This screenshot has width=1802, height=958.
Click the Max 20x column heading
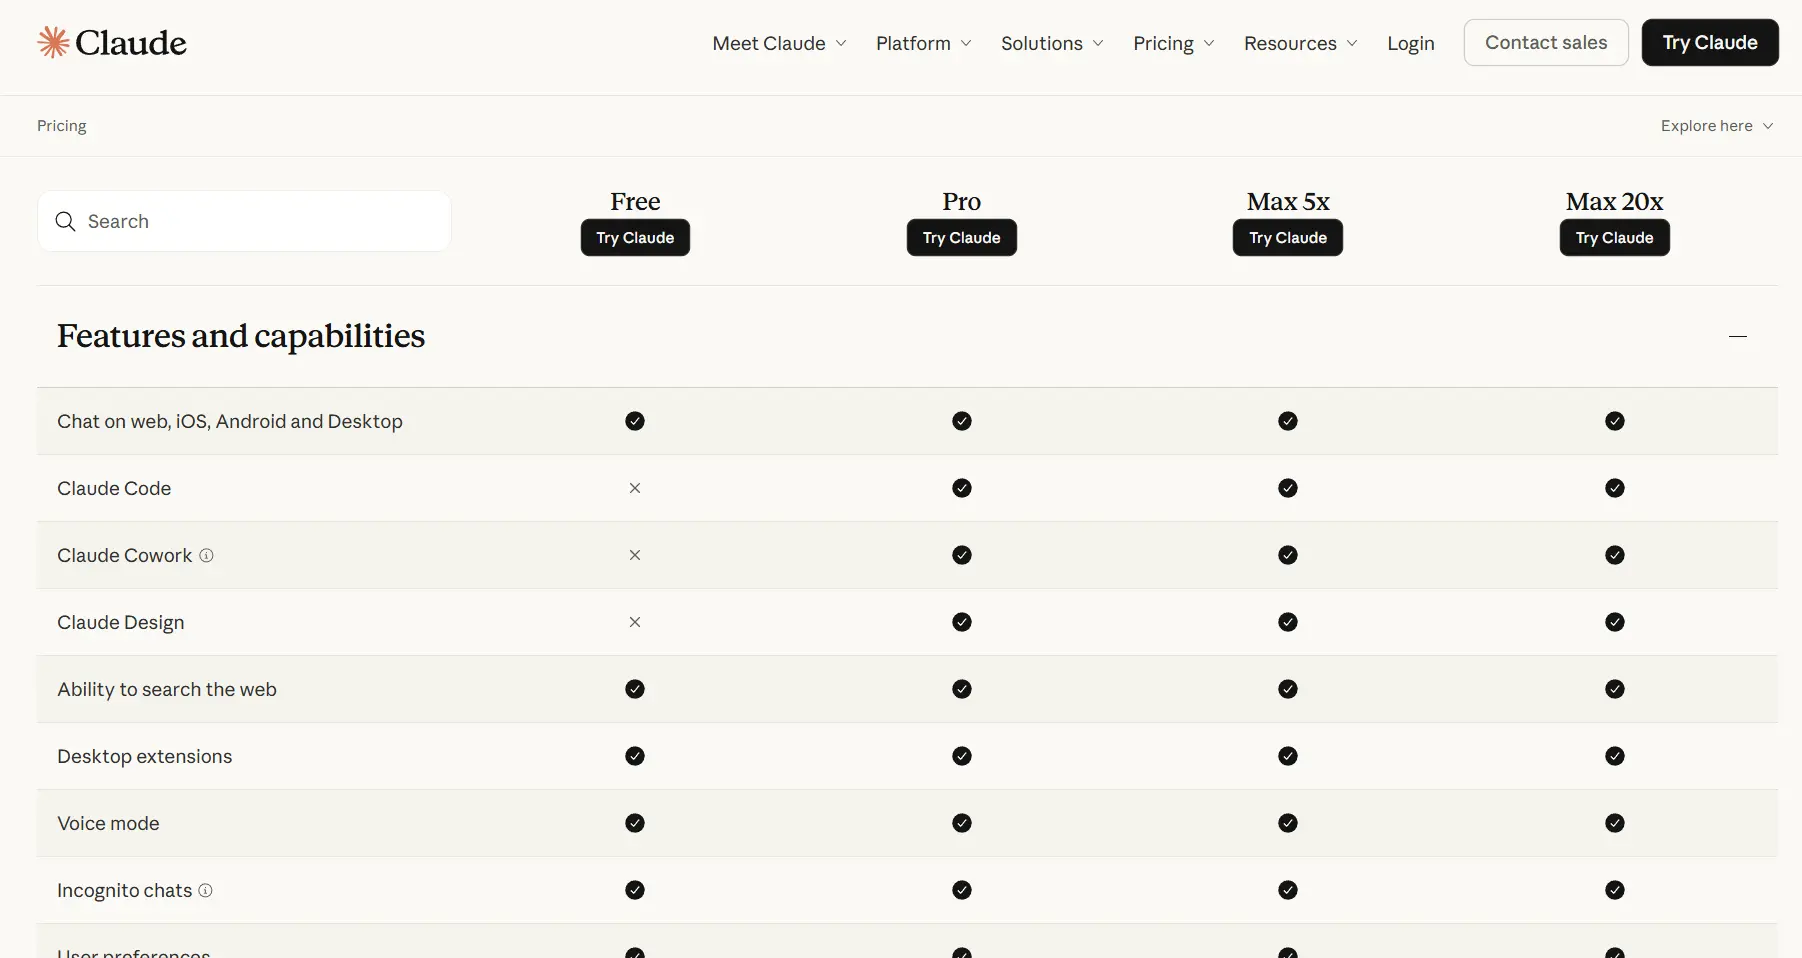tap(1615, 201)
